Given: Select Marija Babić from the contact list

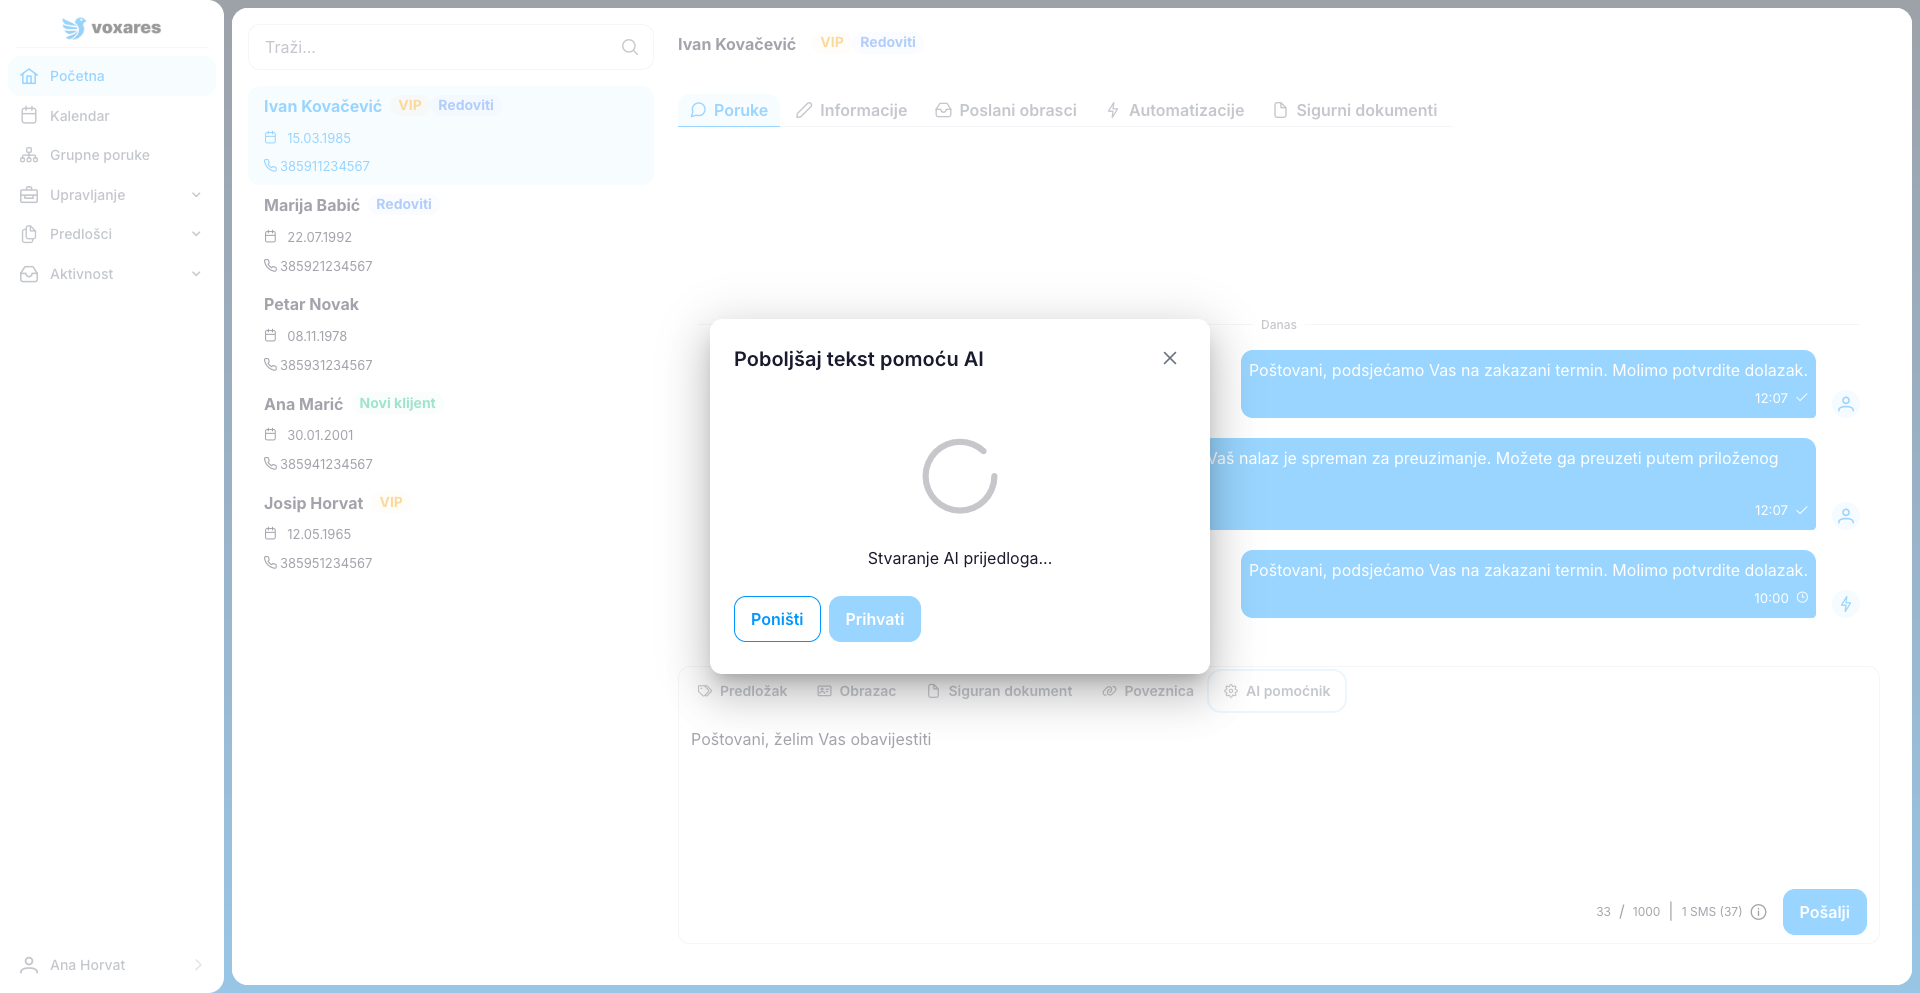Looking at the screenshot, I should pyautogui.click(x=312, y=205).
